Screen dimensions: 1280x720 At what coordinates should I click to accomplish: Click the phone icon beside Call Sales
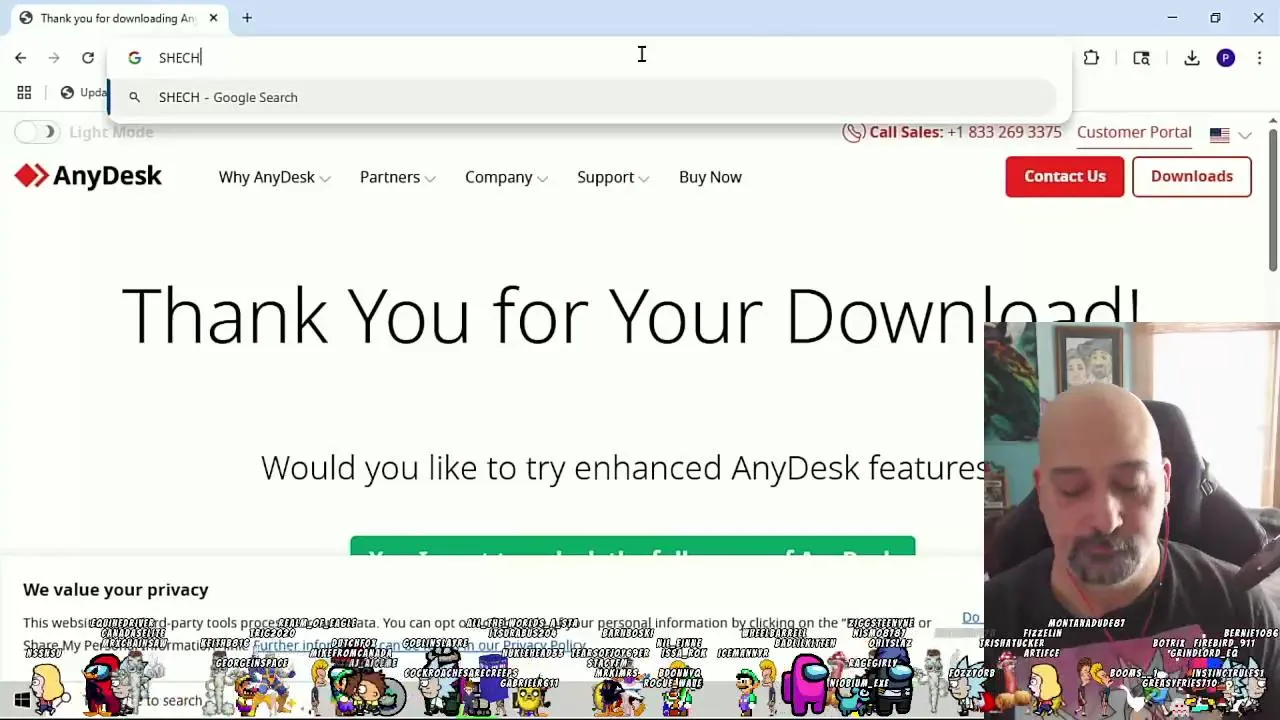coord(853,132)
